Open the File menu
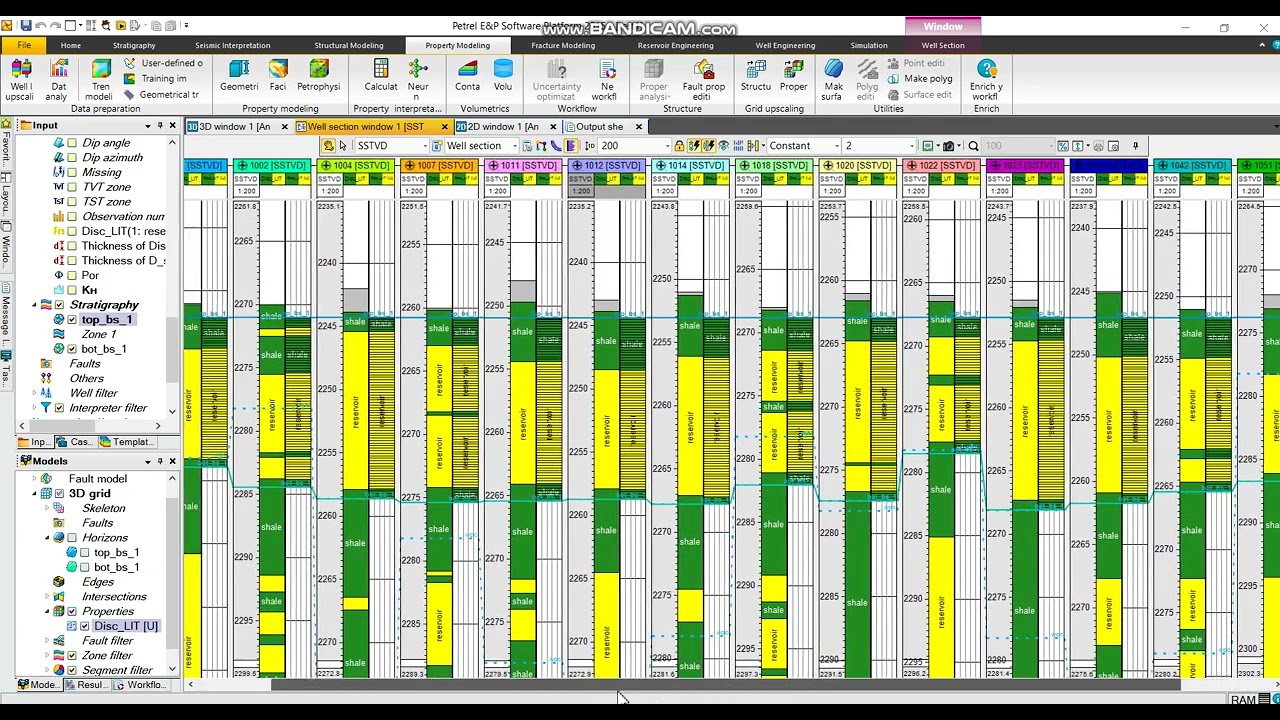Image resolution: width=1280 pixels, height=720 pixels. 24,45
